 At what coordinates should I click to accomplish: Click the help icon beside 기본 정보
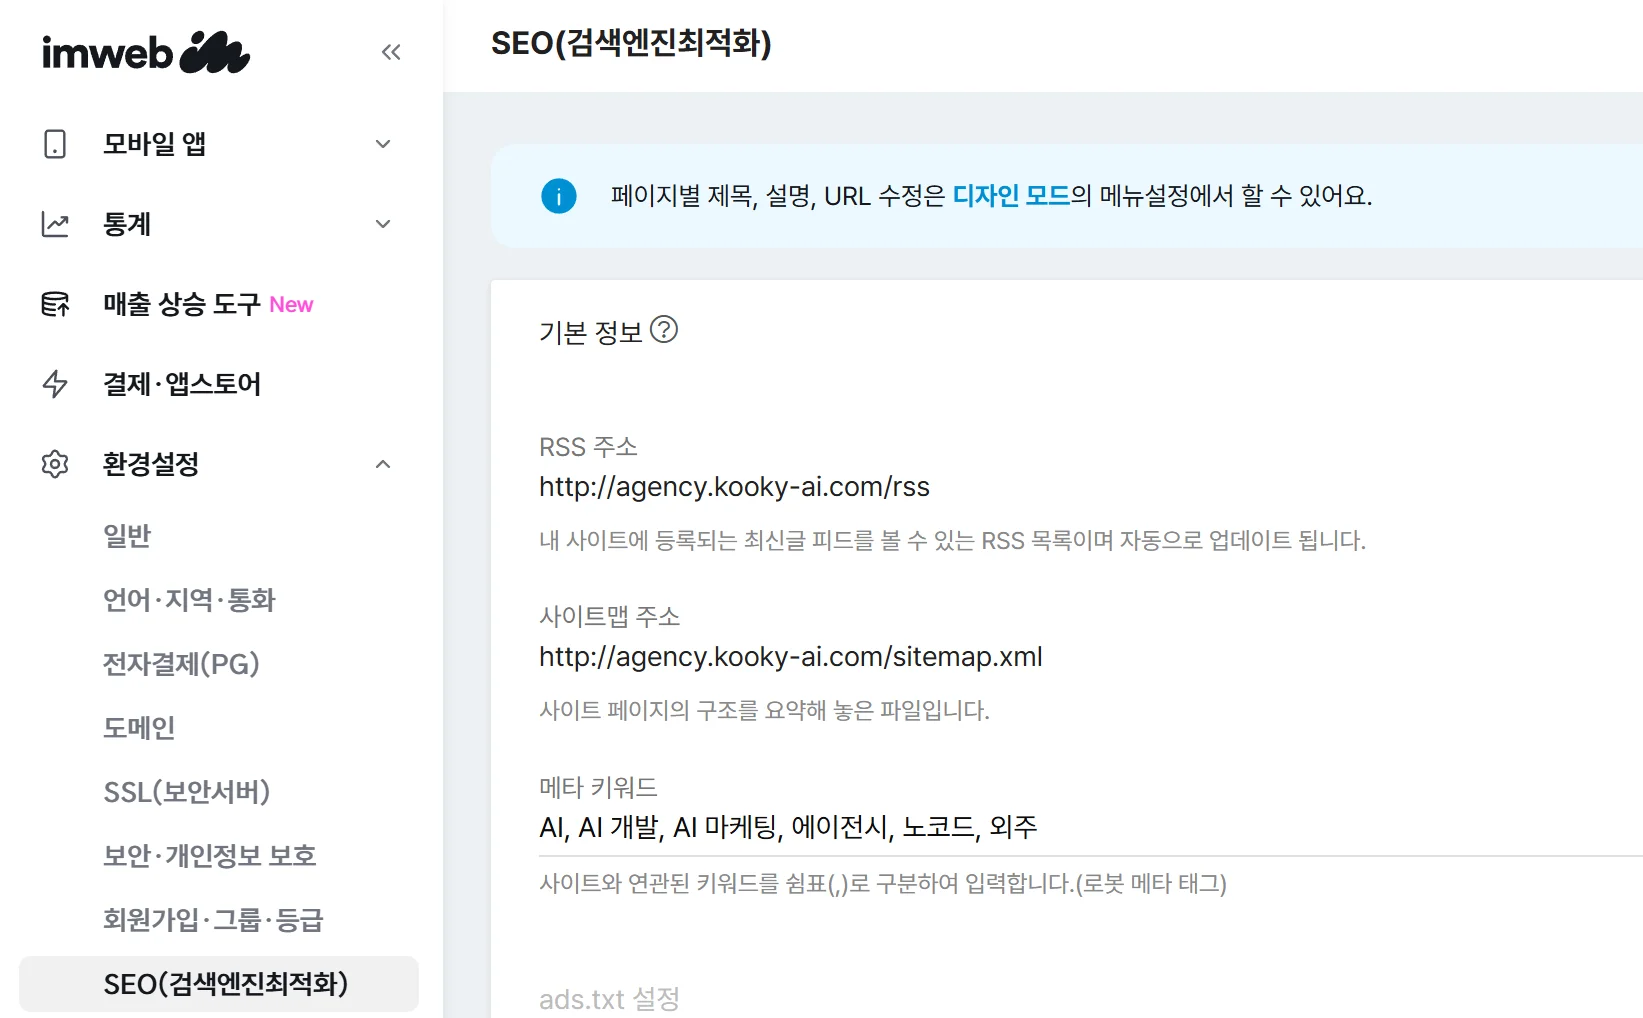[x=664, y=329]
